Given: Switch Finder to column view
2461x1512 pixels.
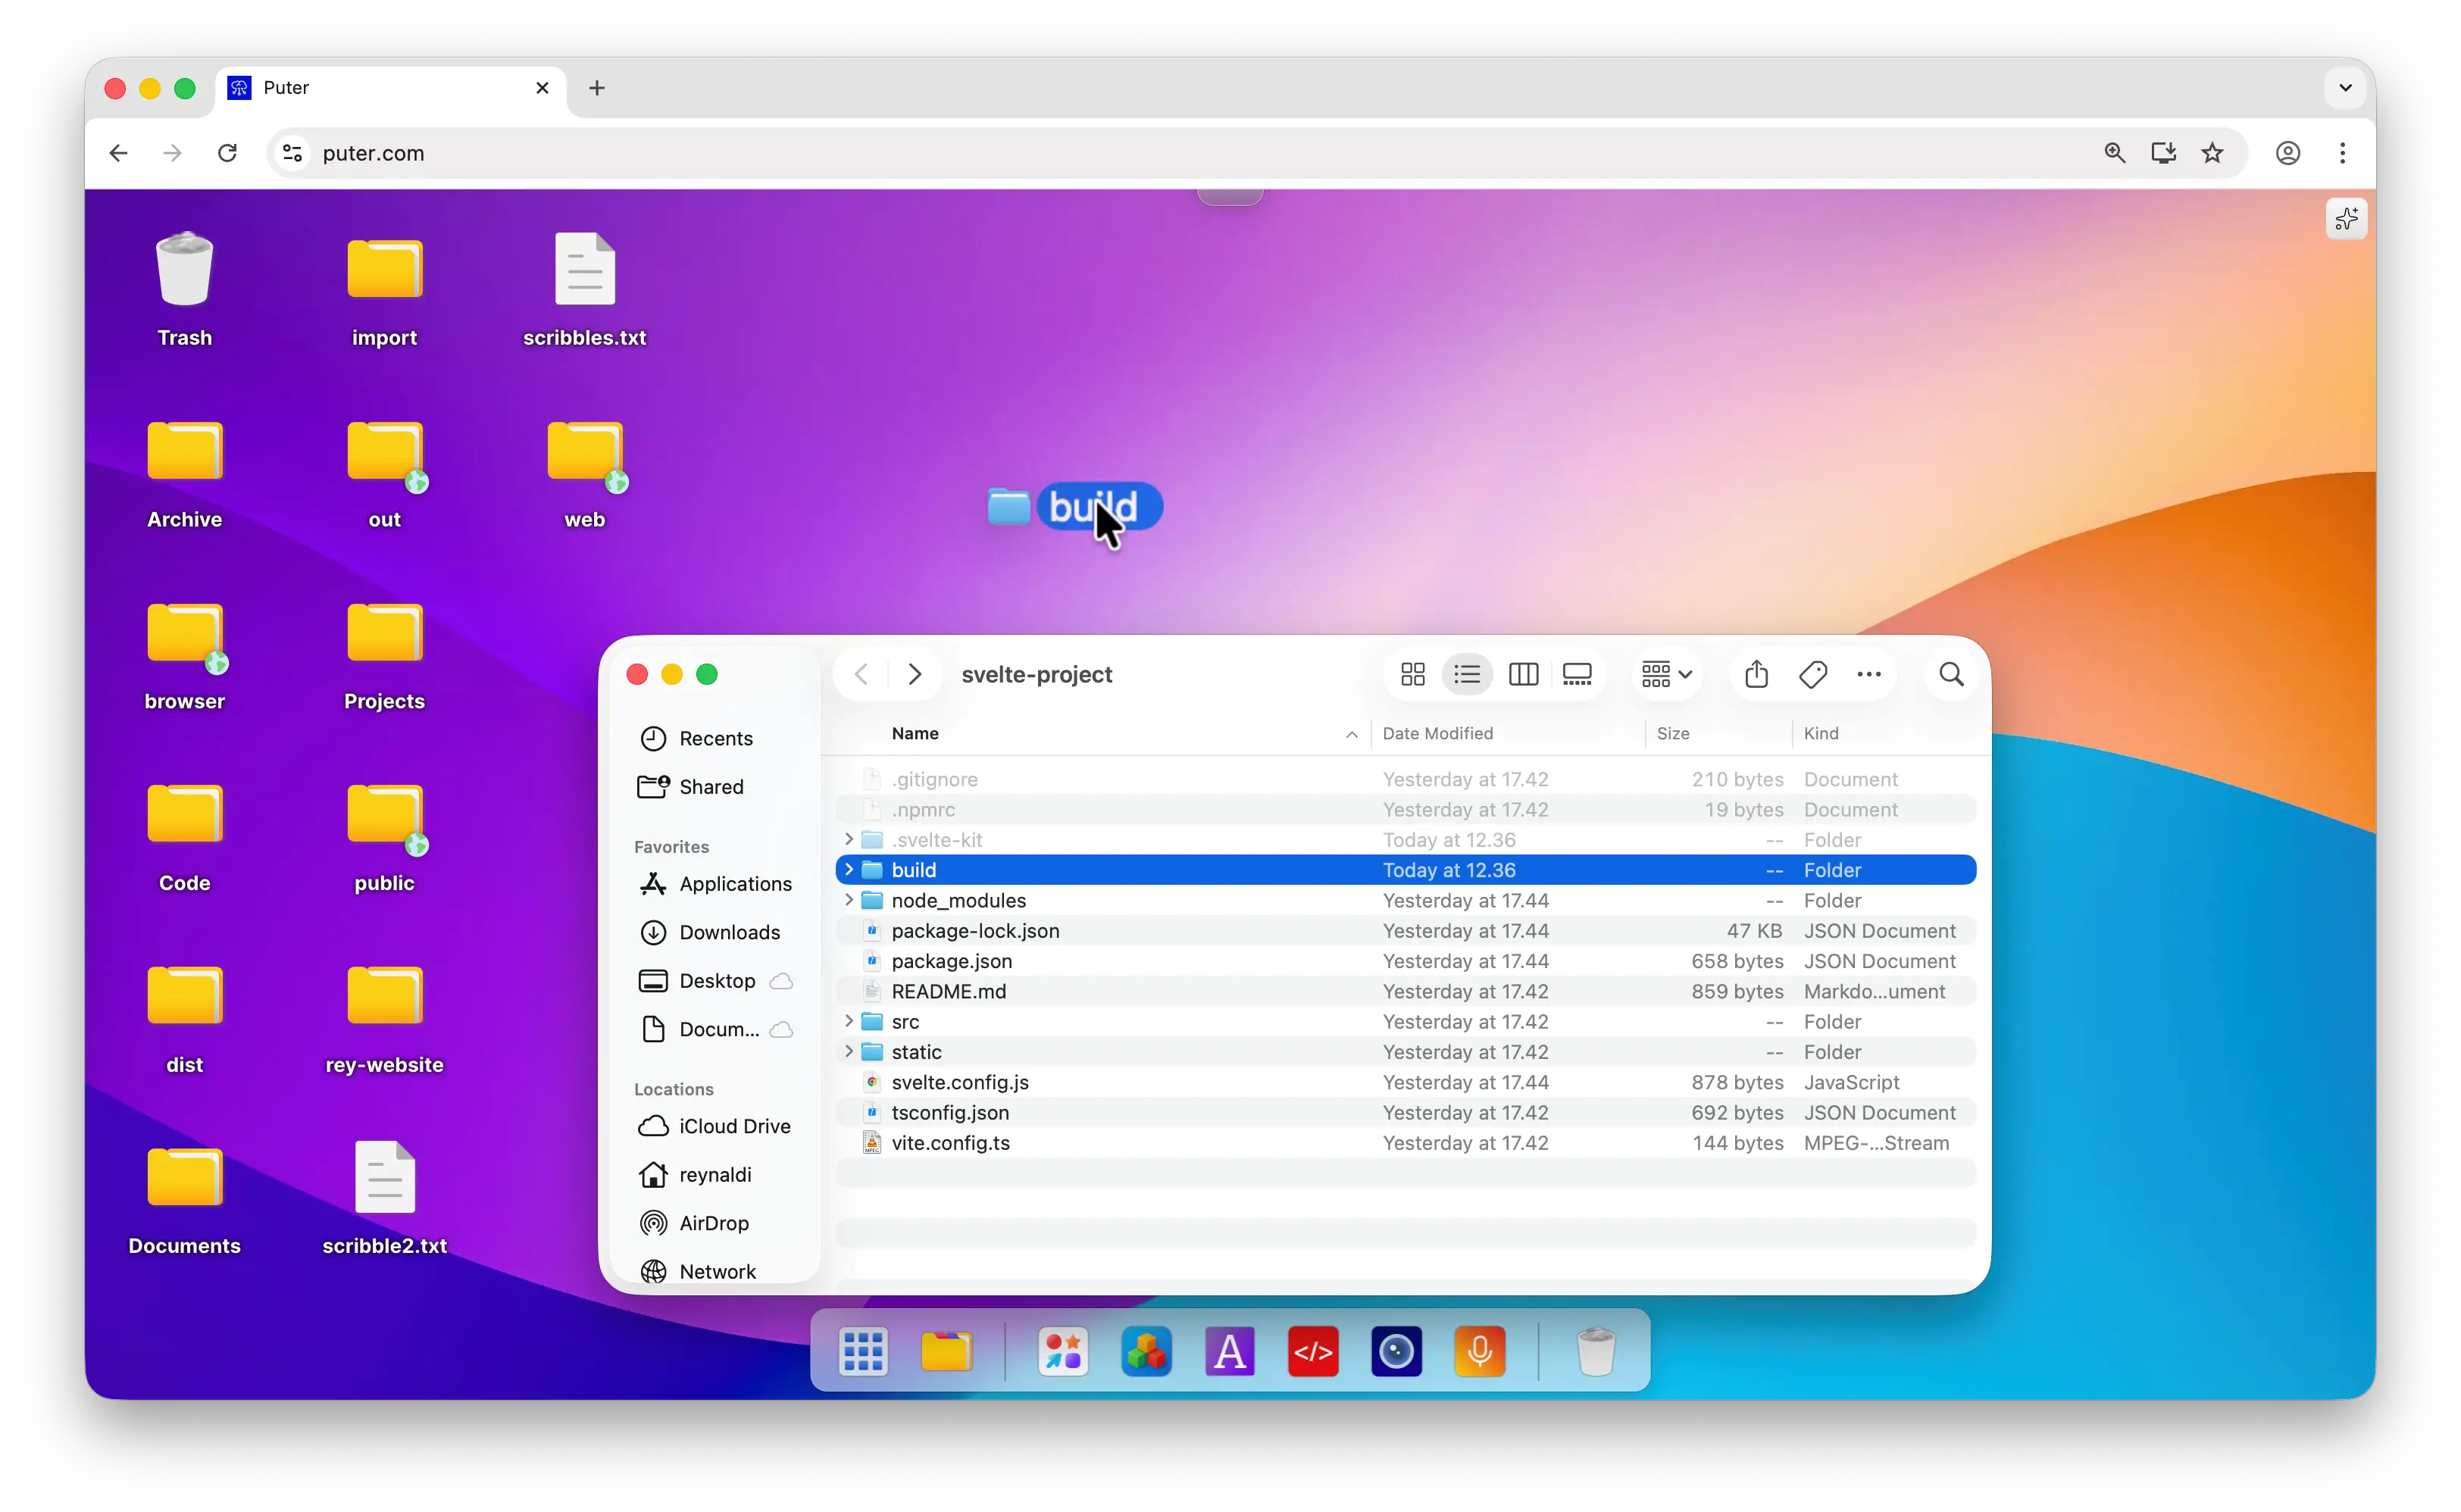Looking at the screenshot, I should [x=1522, y=674].
